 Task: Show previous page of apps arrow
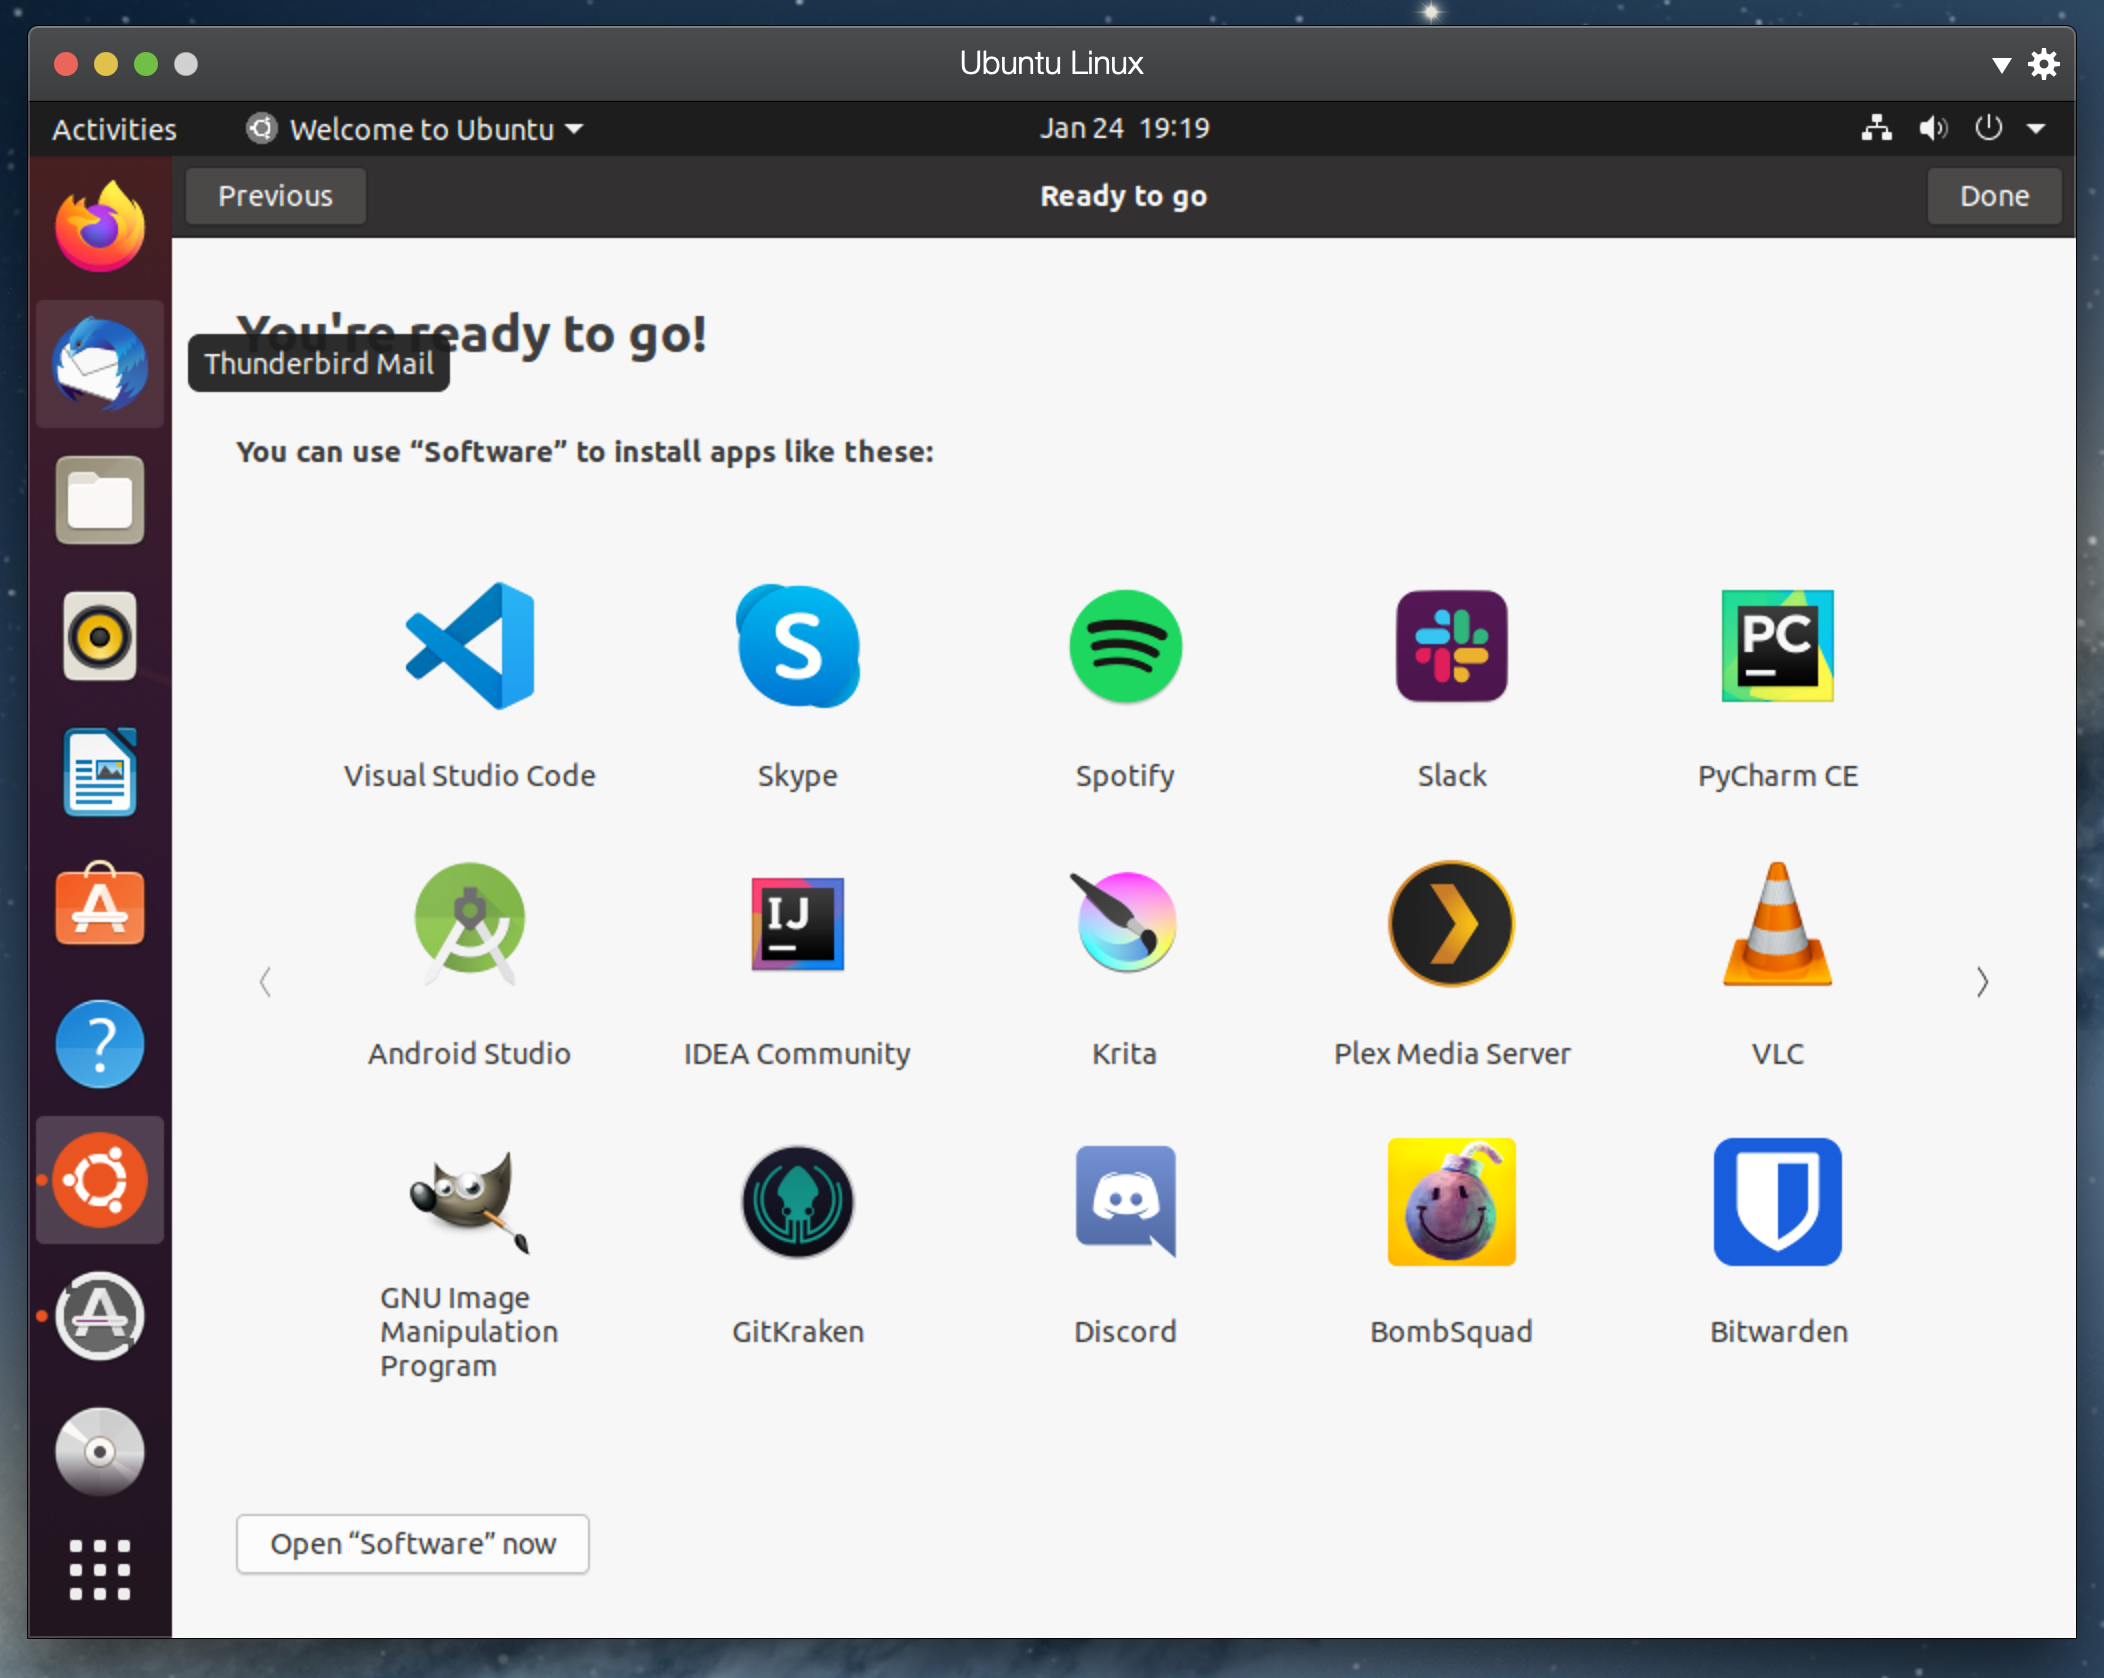[x=266, y=982]
